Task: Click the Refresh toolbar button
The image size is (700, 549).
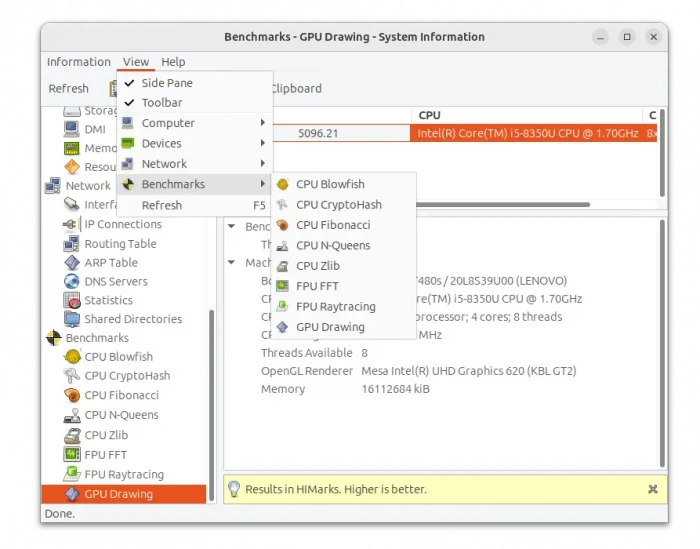Action: pyautogui.click(x=69, y=88)
